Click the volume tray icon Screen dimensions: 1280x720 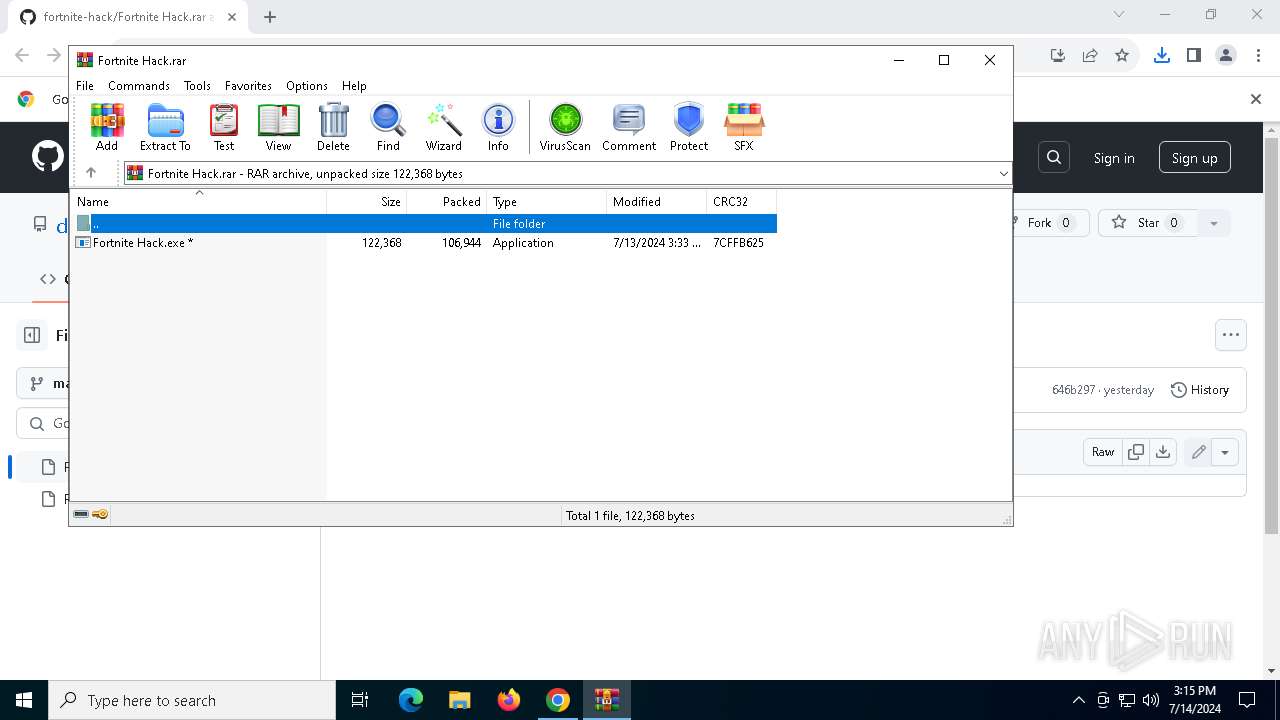(1151, 700)
